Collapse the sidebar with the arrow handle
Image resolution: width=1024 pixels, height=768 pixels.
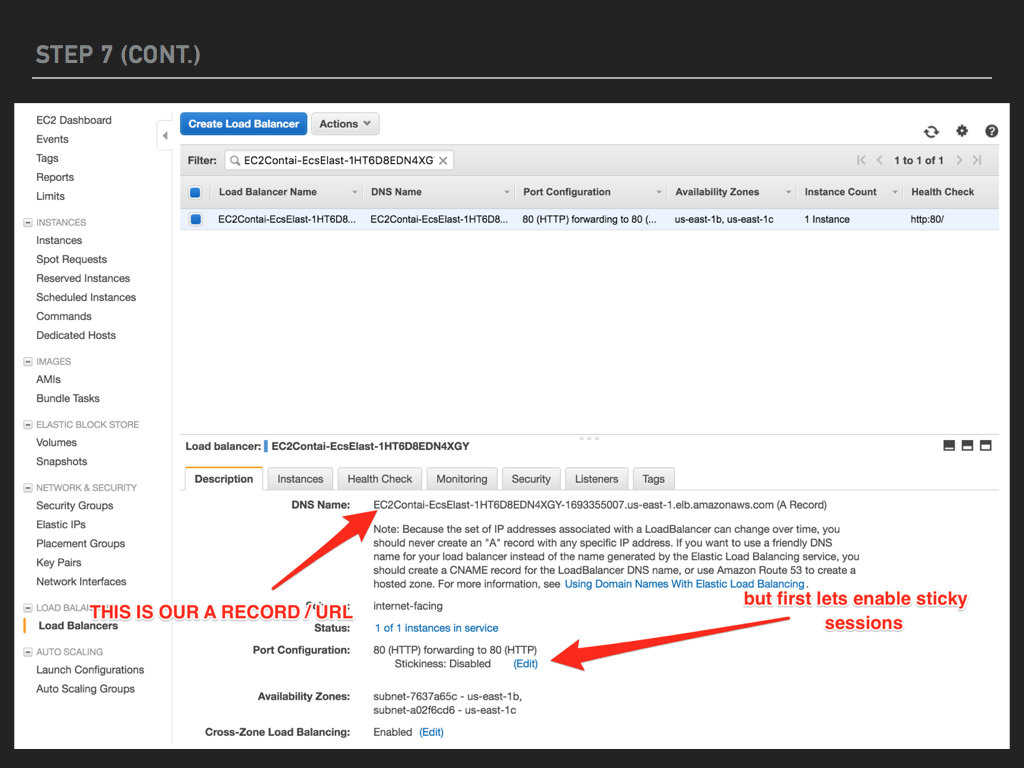[165, 136]
